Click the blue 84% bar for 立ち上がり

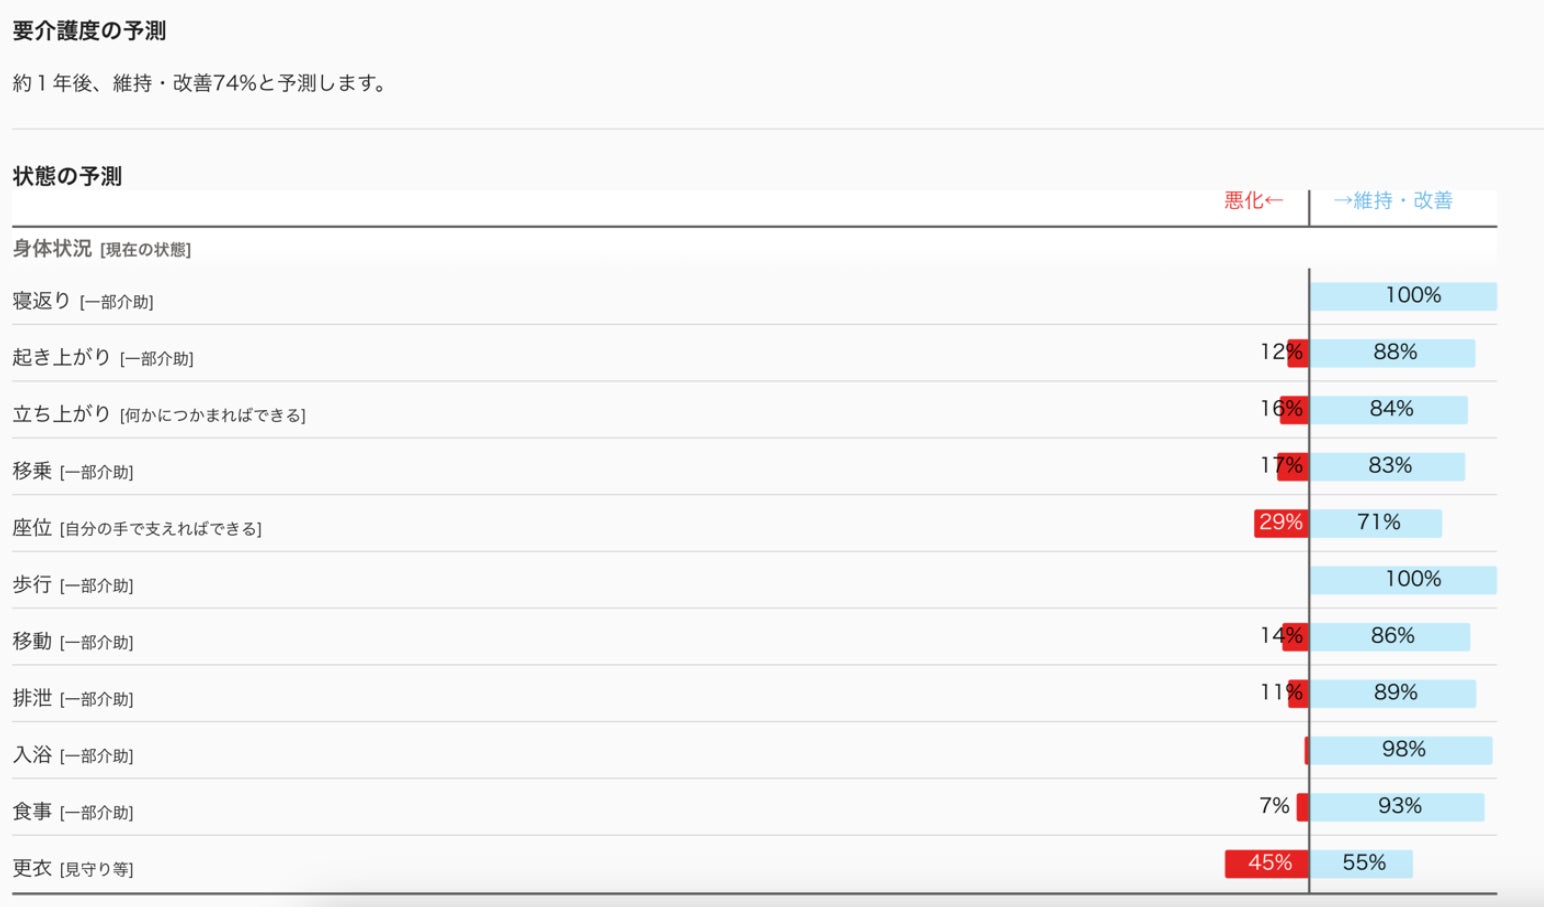coord(1389,410)
